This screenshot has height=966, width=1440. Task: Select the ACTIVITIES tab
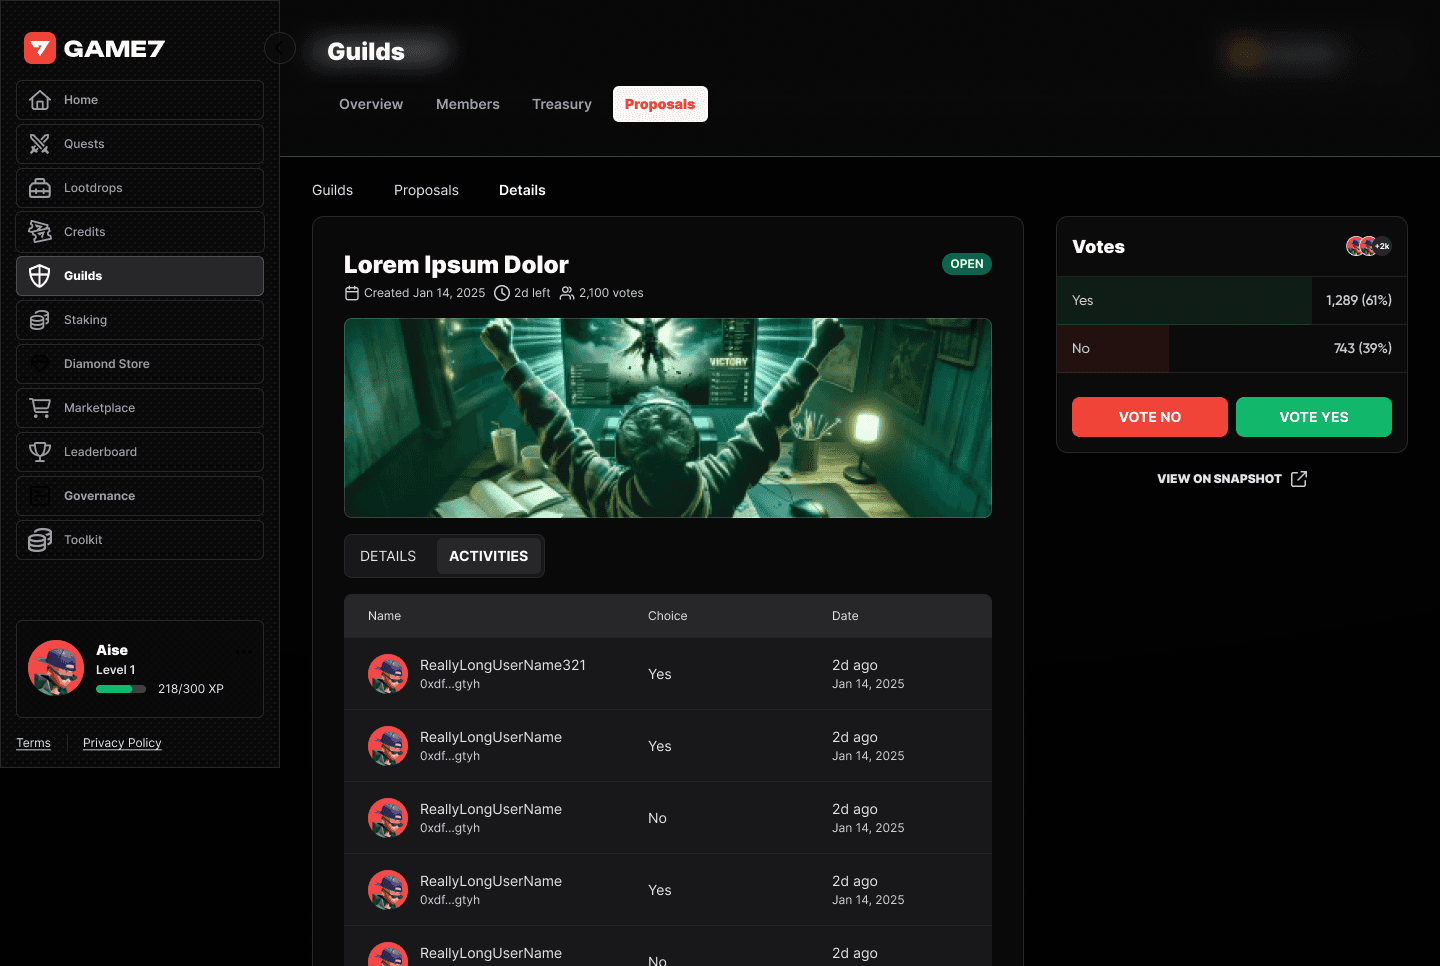(489, 556)
